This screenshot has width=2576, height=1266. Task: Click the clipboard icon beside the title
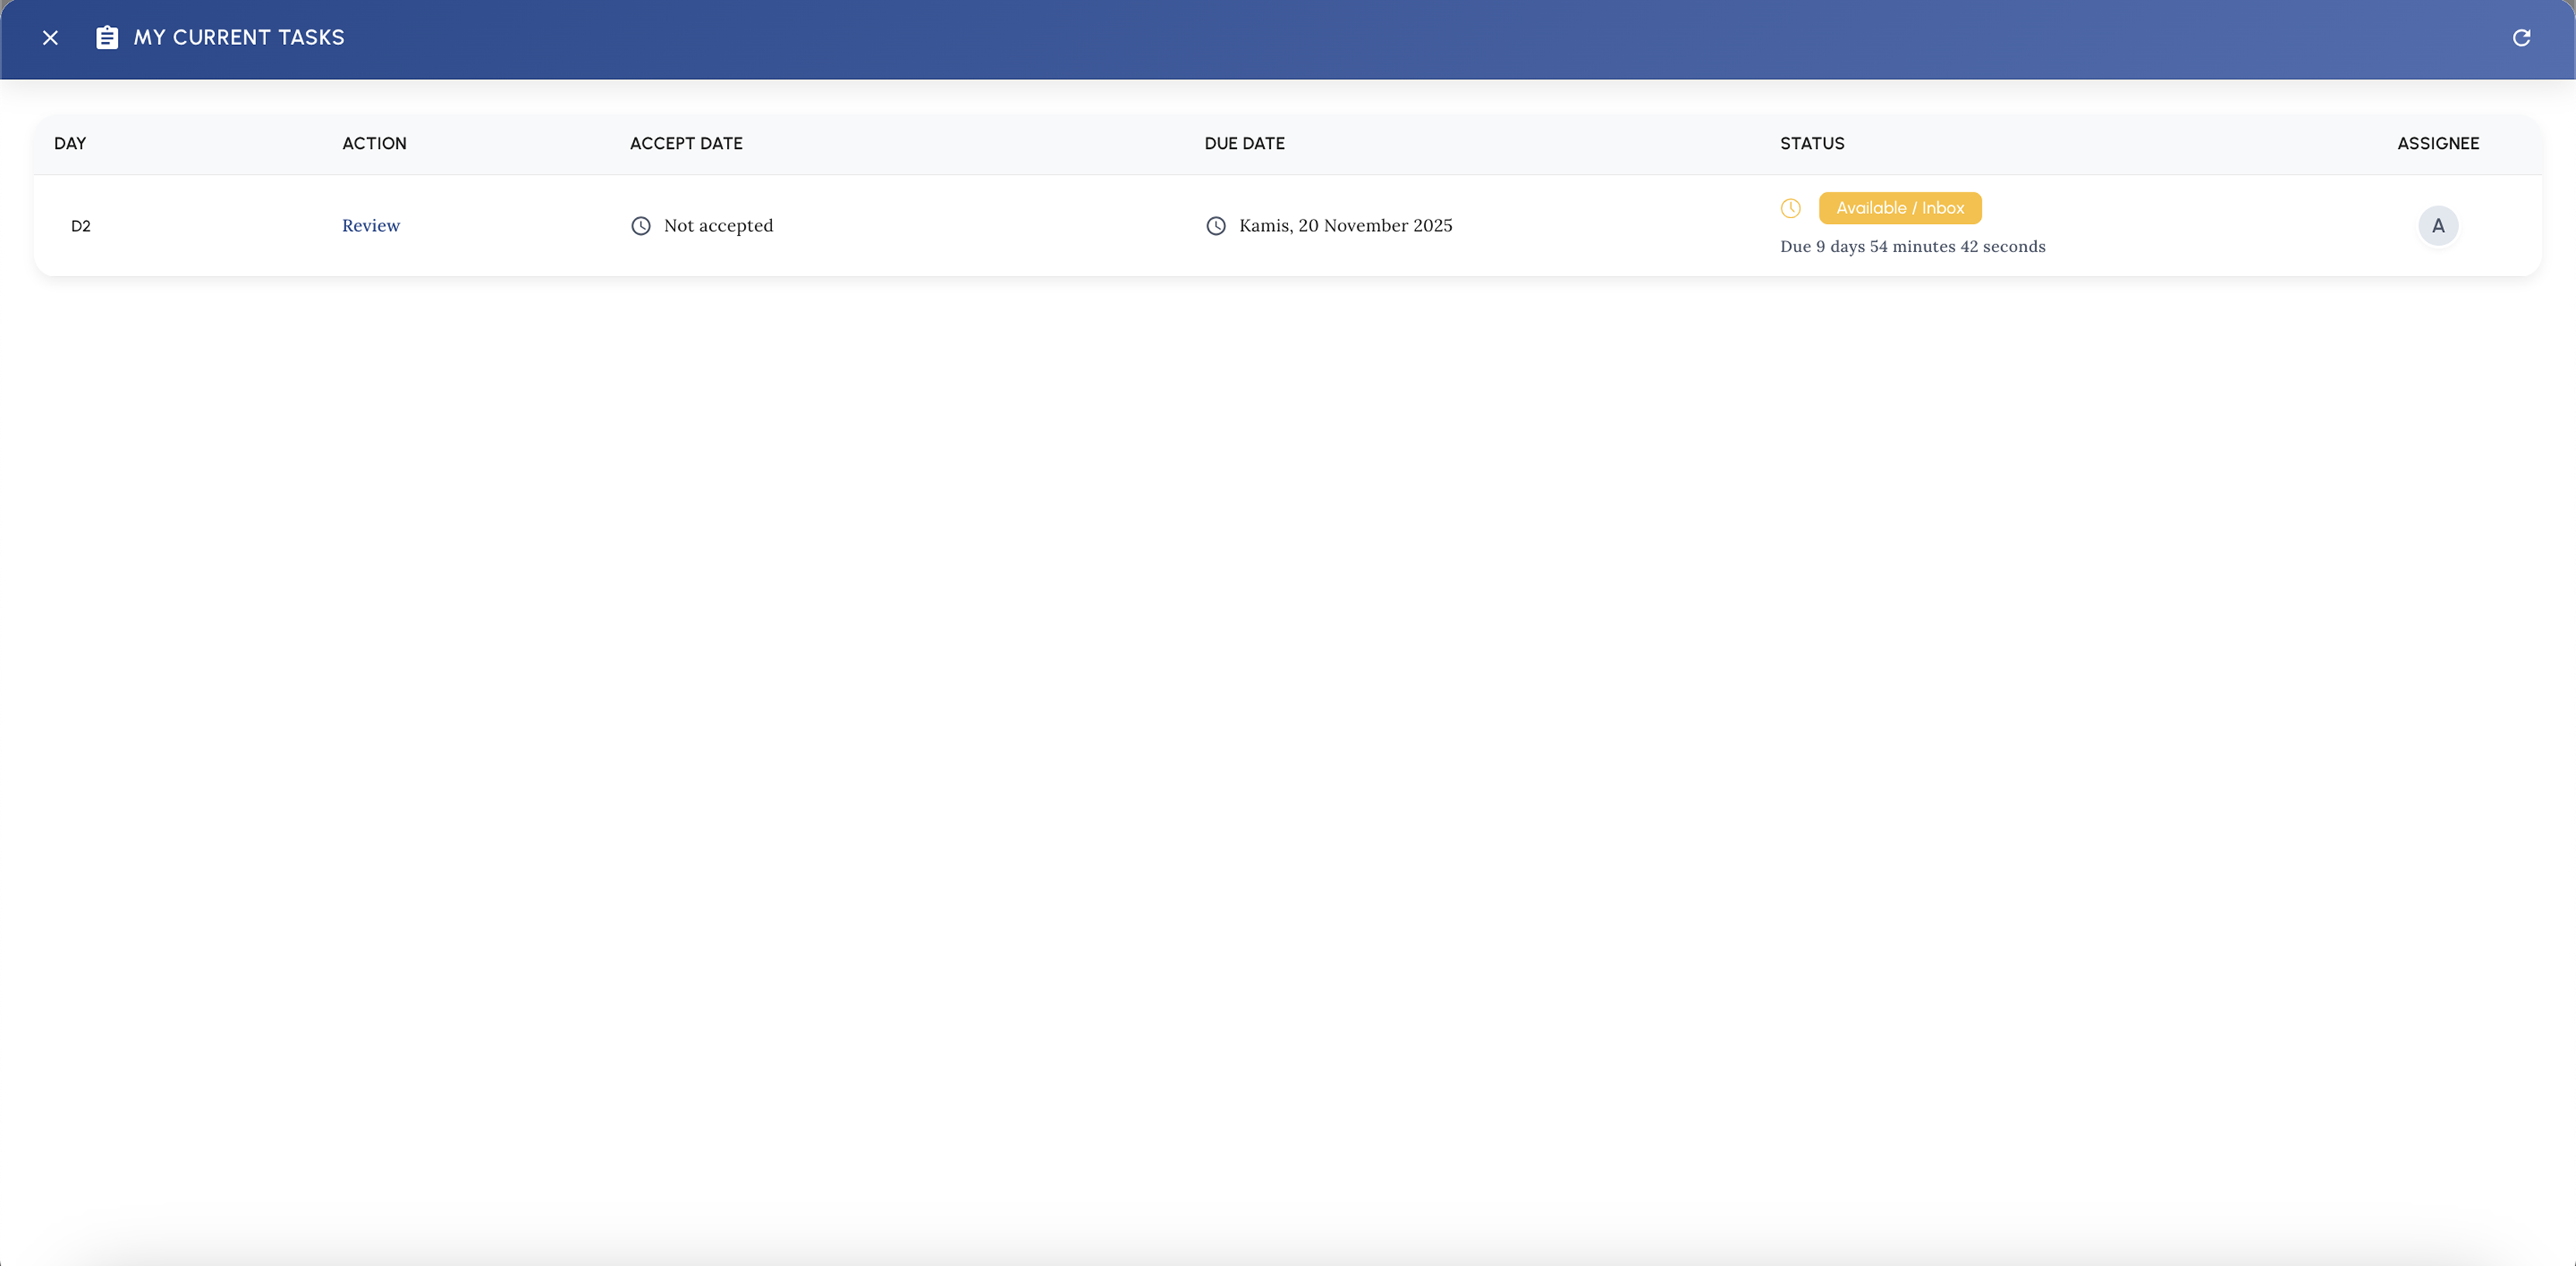pyautogui.click(x=107, y=38)
